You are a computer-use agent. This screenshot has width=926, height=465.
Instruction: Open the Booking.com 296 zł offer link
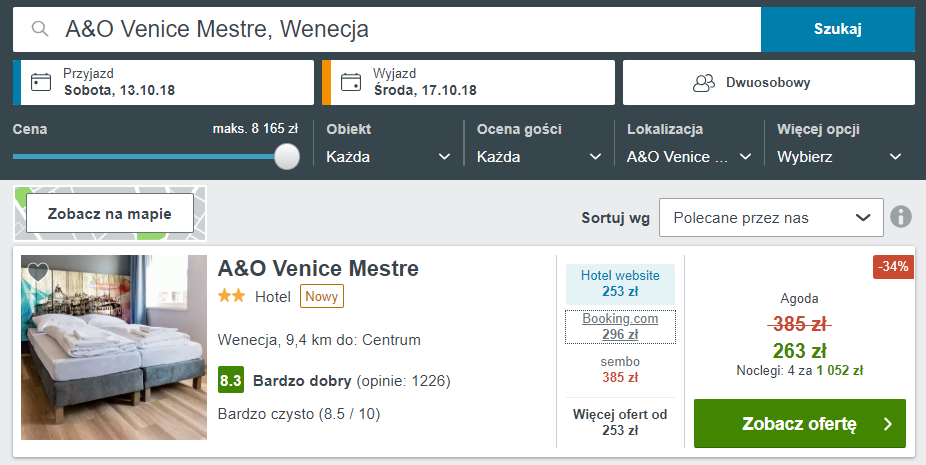coord(620,326)
